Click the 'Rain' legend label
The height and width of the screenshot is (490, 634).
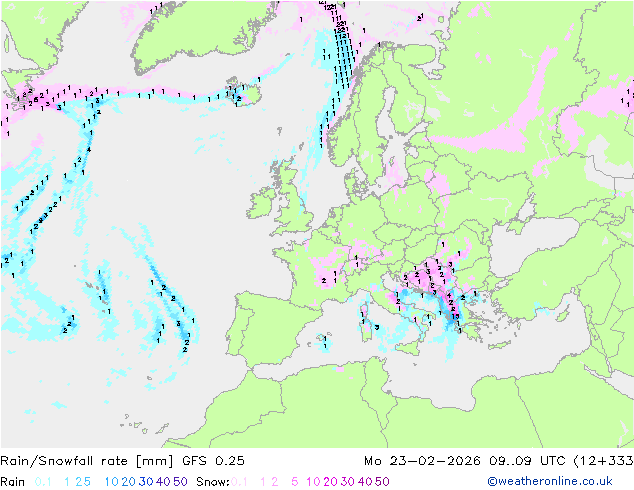pos(13,482)
